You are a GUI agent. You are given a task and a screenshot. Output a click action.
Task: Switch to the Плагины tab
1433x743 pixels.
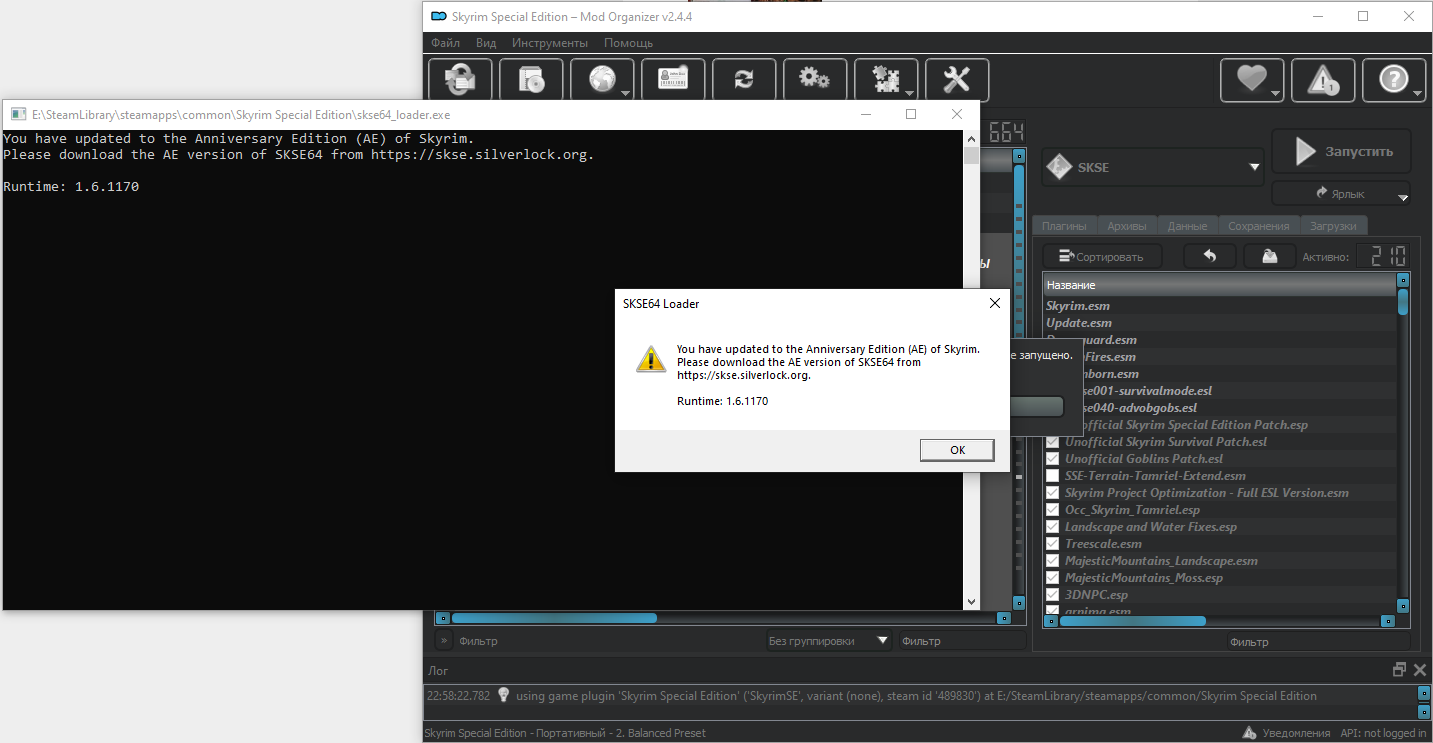point(1064,226)
